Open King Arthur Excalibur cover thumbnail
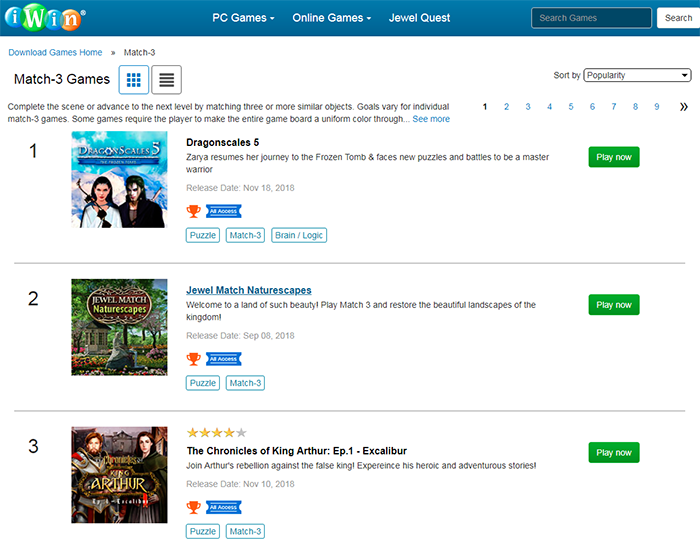Image resolution: width=700 pixels, height=559 pixels. 119,475
